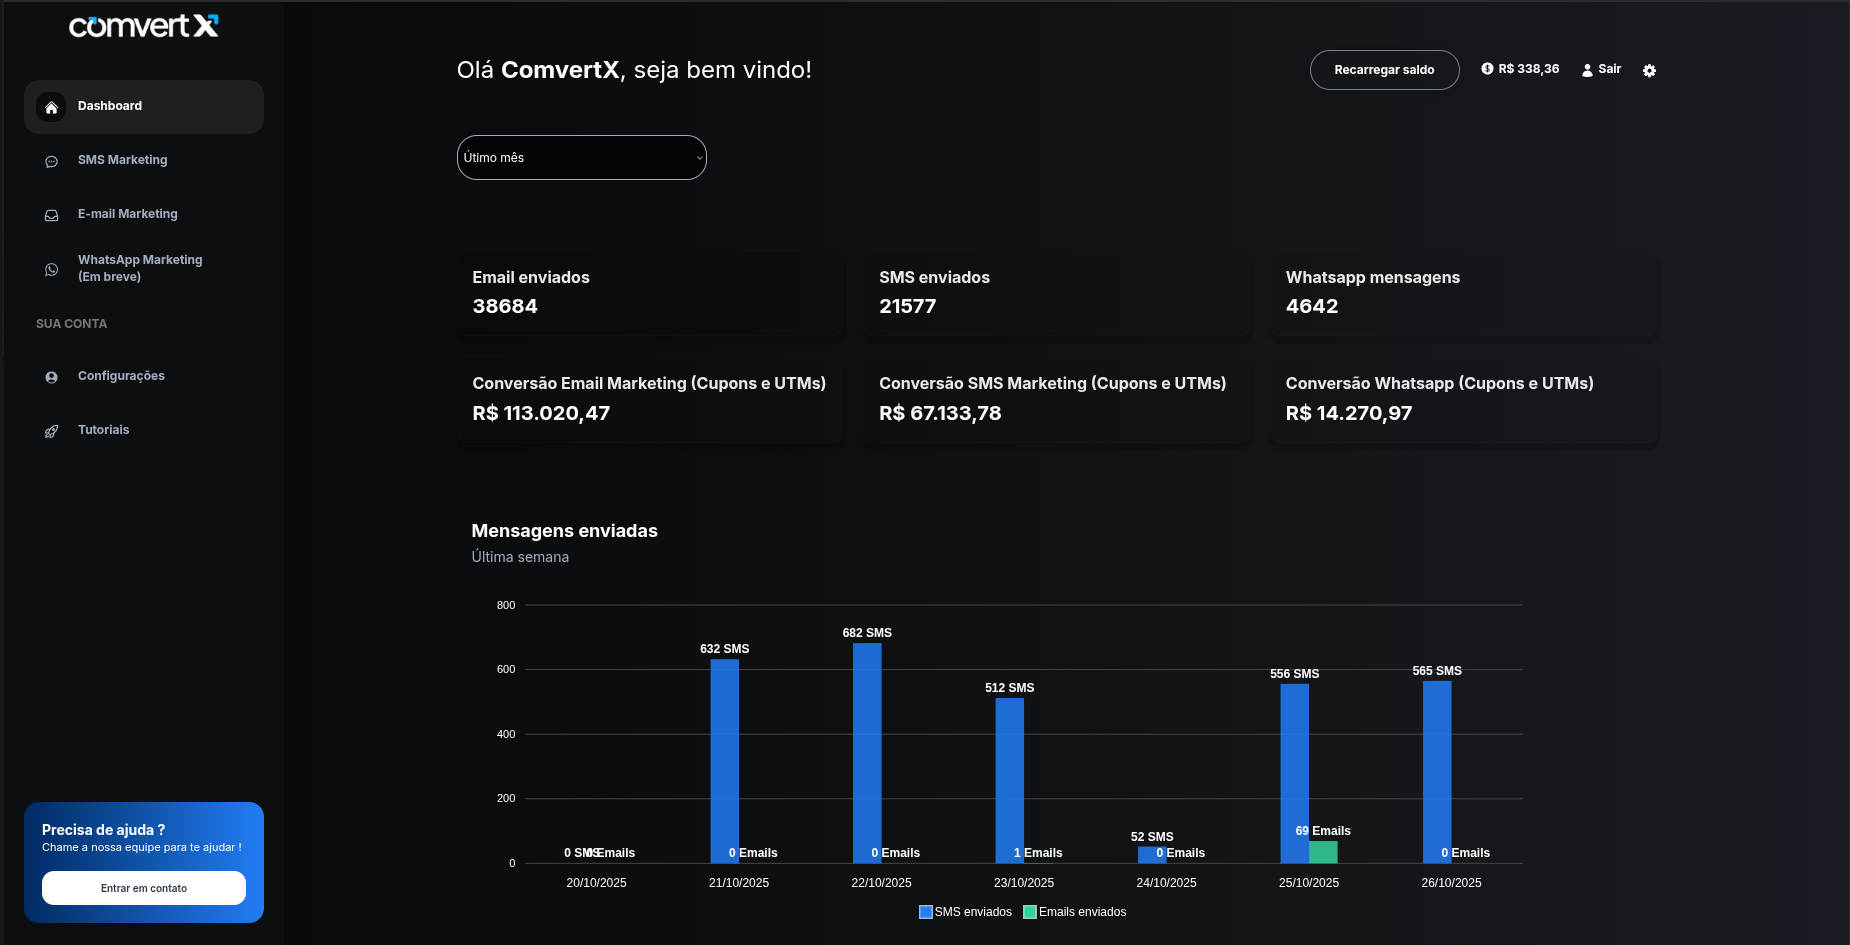Image resolution: width=1850 pixels, height=945 pixels.
Task: Toggle SMS enviados legend series
Action: pyautogui.click(x=965, y=912)
